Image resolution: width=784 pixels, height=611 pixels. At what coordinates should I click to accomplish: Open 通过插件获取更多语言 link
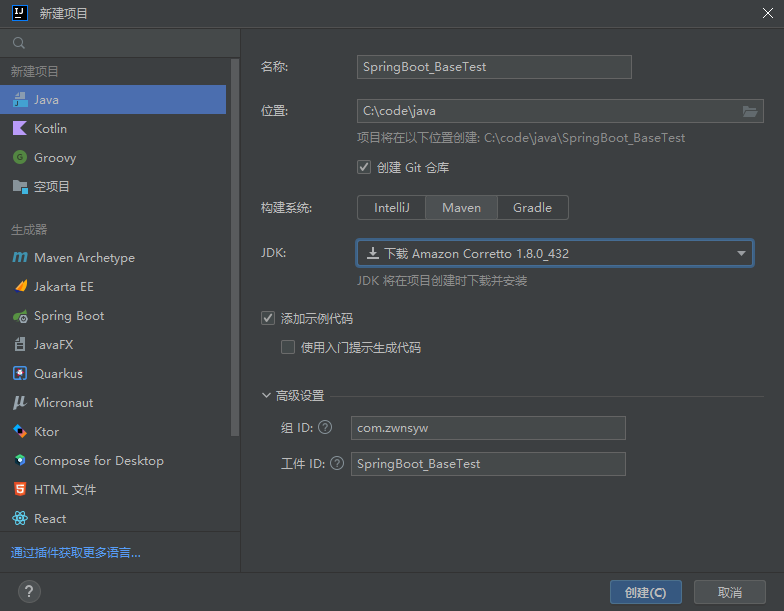pyautogui.click(x=76, y=552)
